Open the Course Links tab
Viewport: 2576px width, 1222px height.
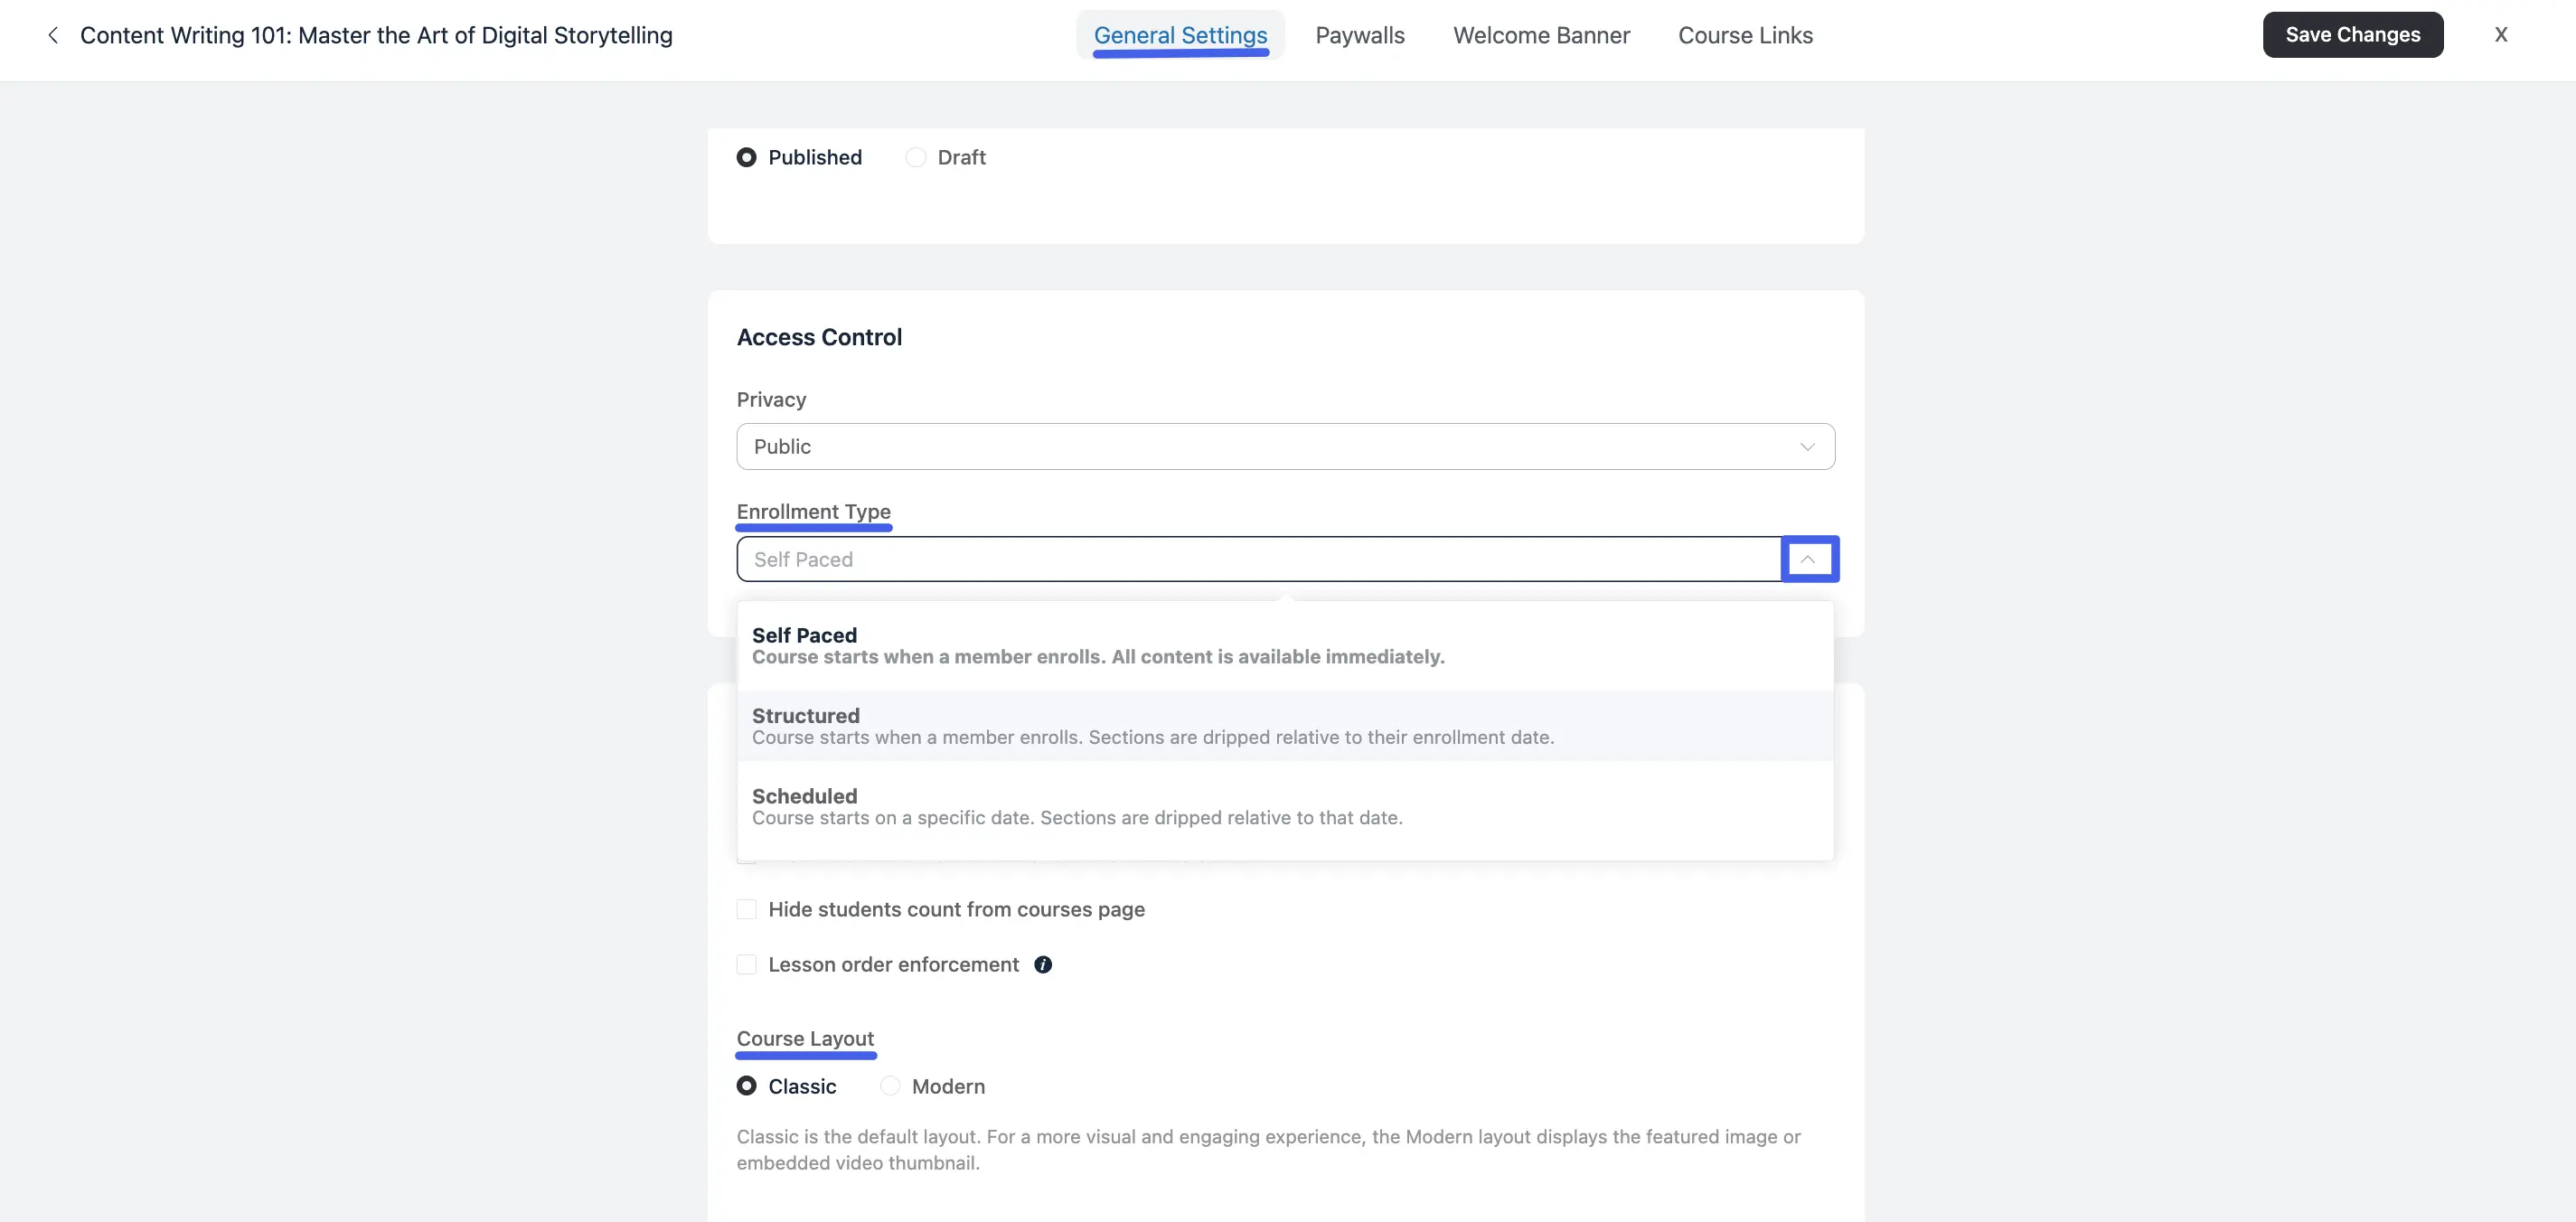tap(1745, 35)
